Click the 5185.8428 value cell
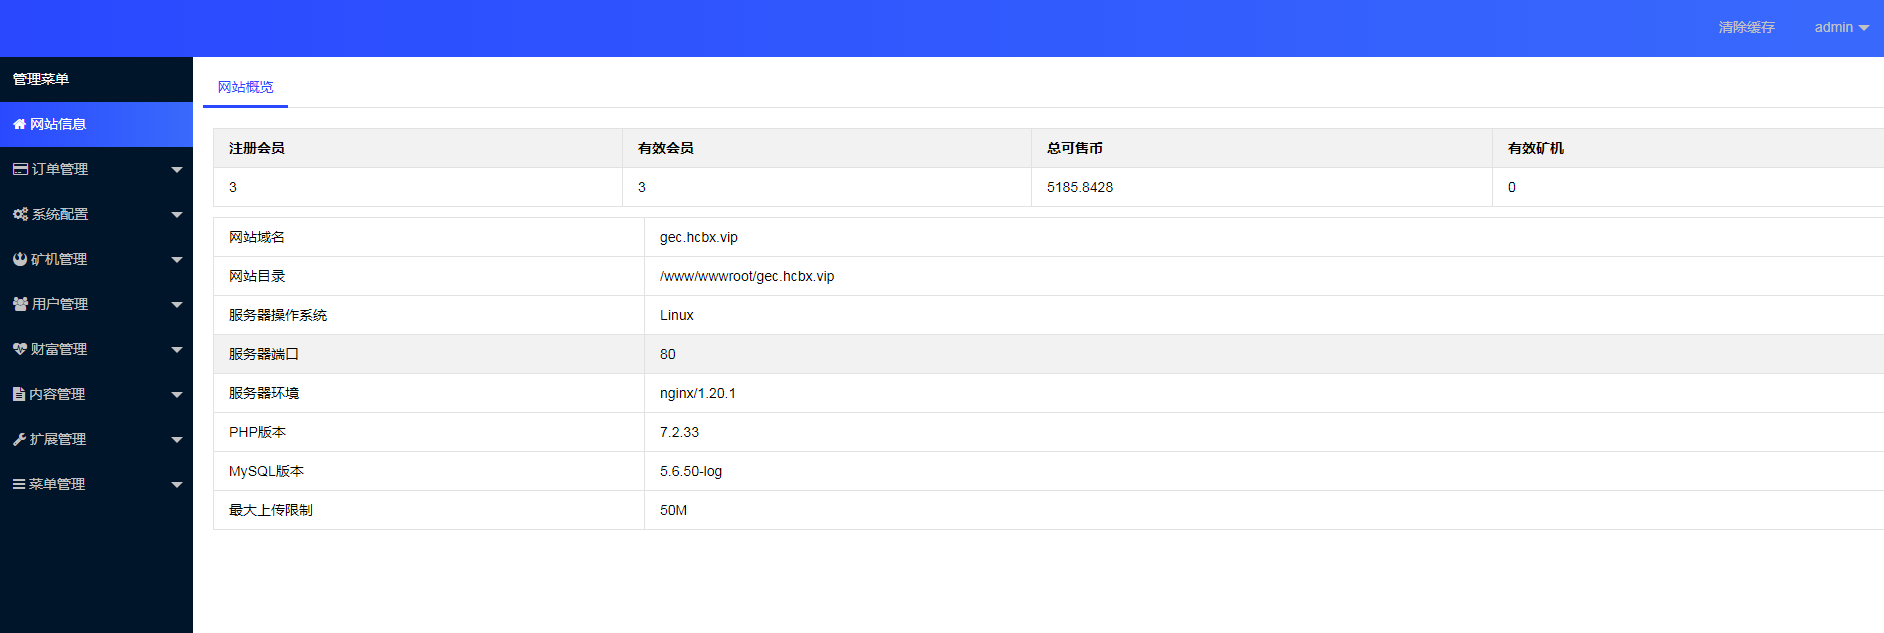 click(x=1262, y=187)
